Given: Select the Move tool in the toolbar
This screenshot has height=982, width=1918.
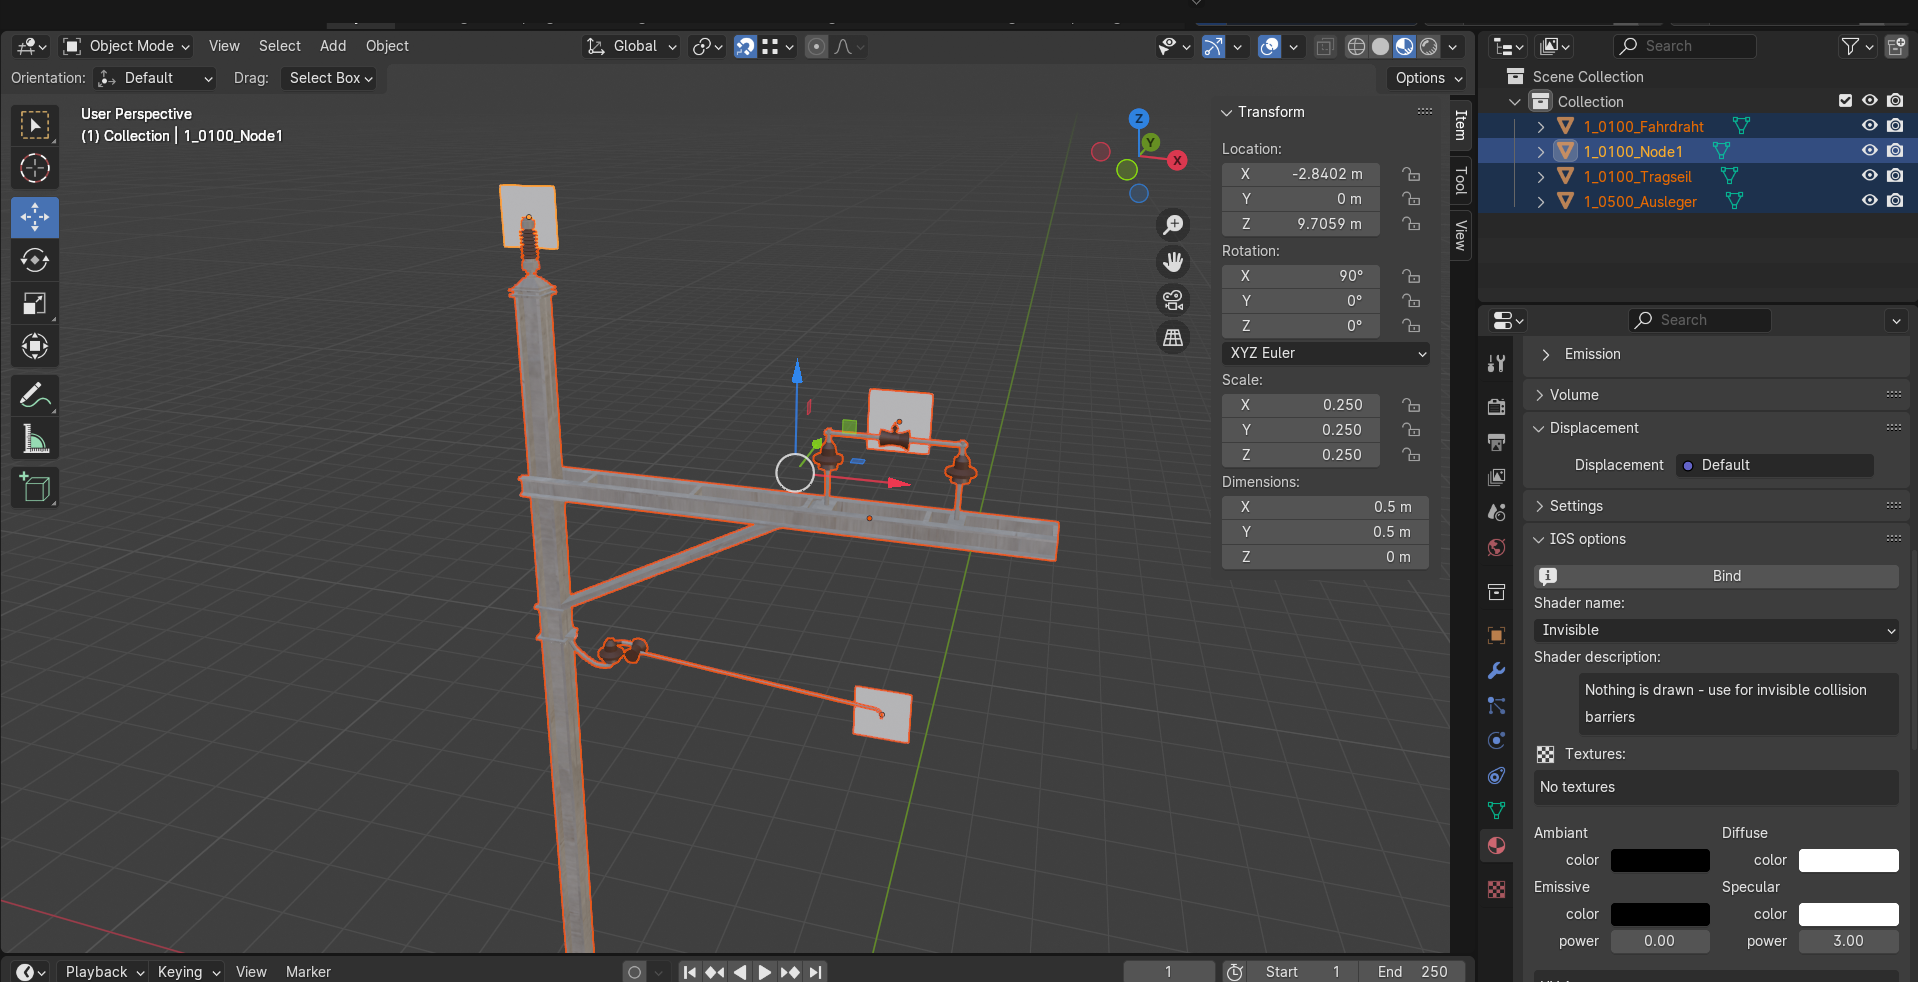Looking at the screenshot, I should coord(35,217).
